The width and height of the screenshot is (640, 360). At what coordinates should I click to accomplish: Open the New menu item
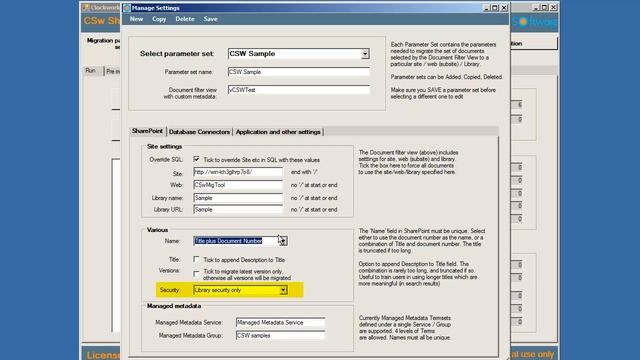[136, 19]
